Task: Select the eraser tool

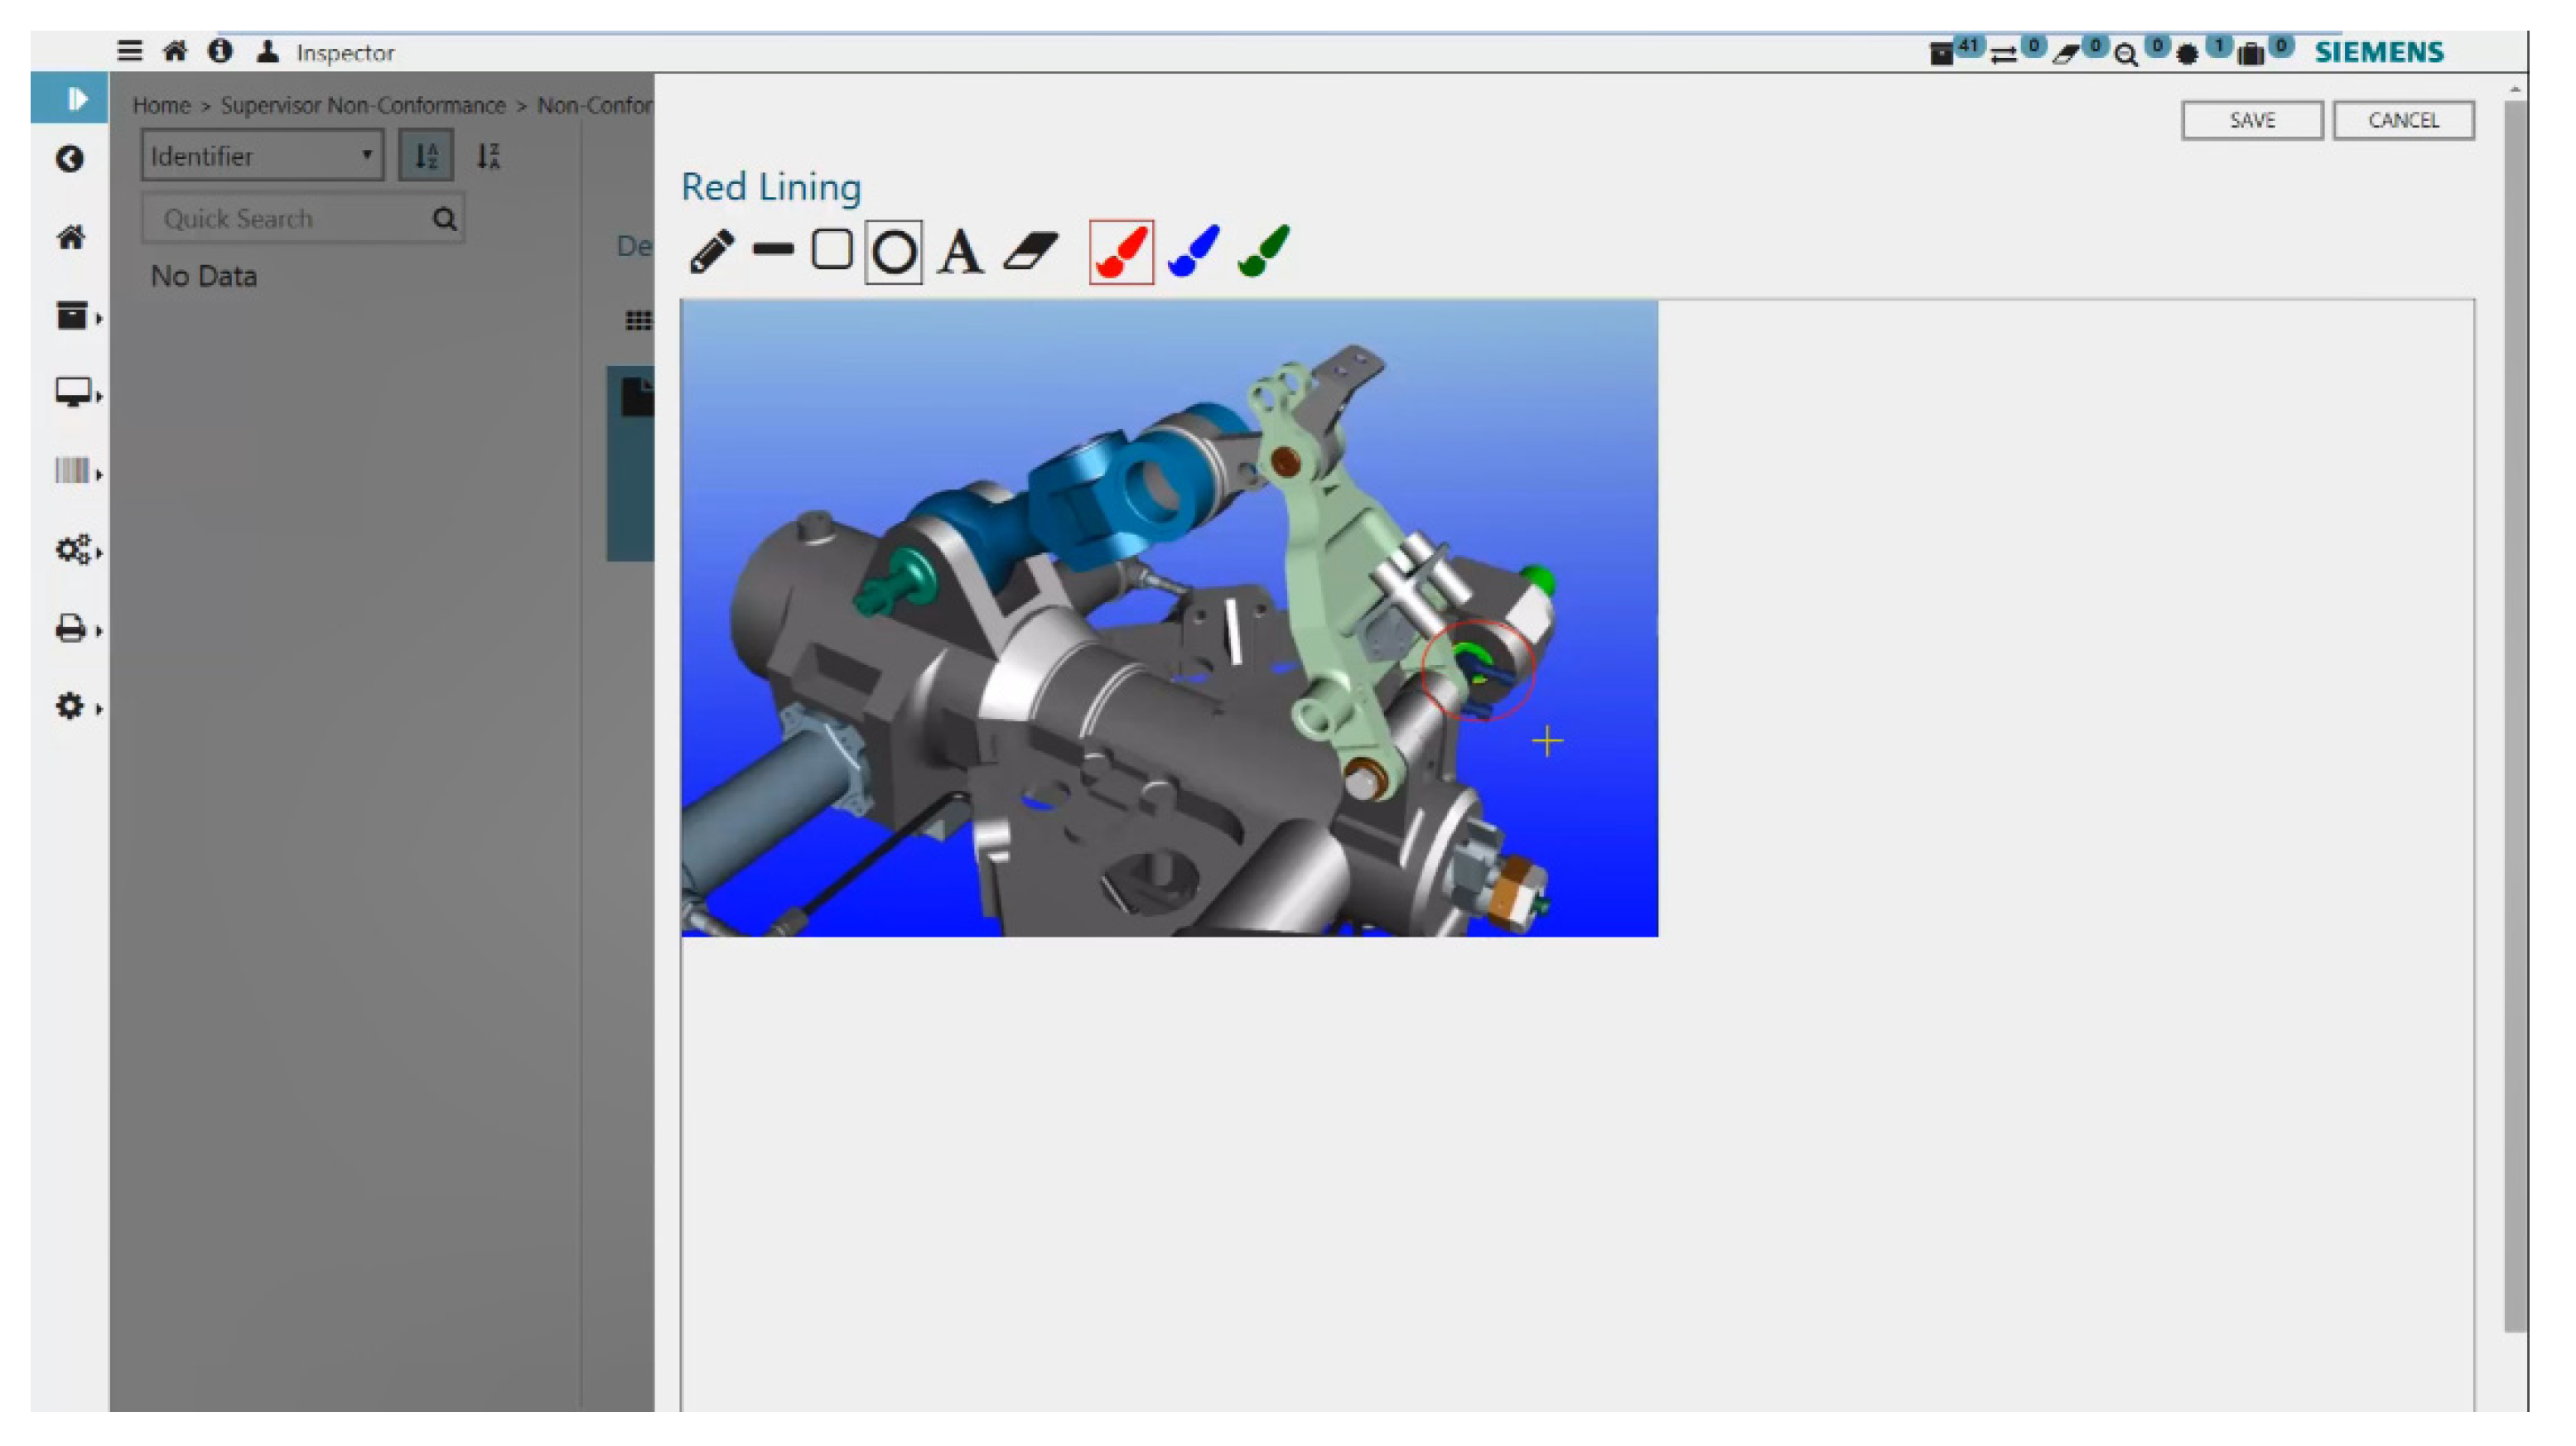Action: tap(1030, 251)
